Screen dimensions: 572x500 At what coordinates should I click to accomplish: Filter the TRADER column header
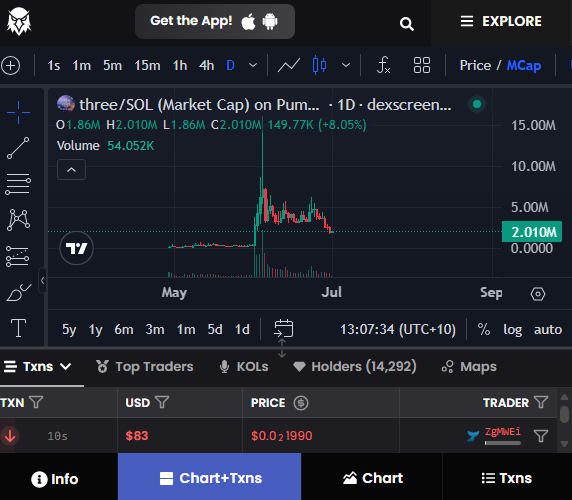(541, 402)
